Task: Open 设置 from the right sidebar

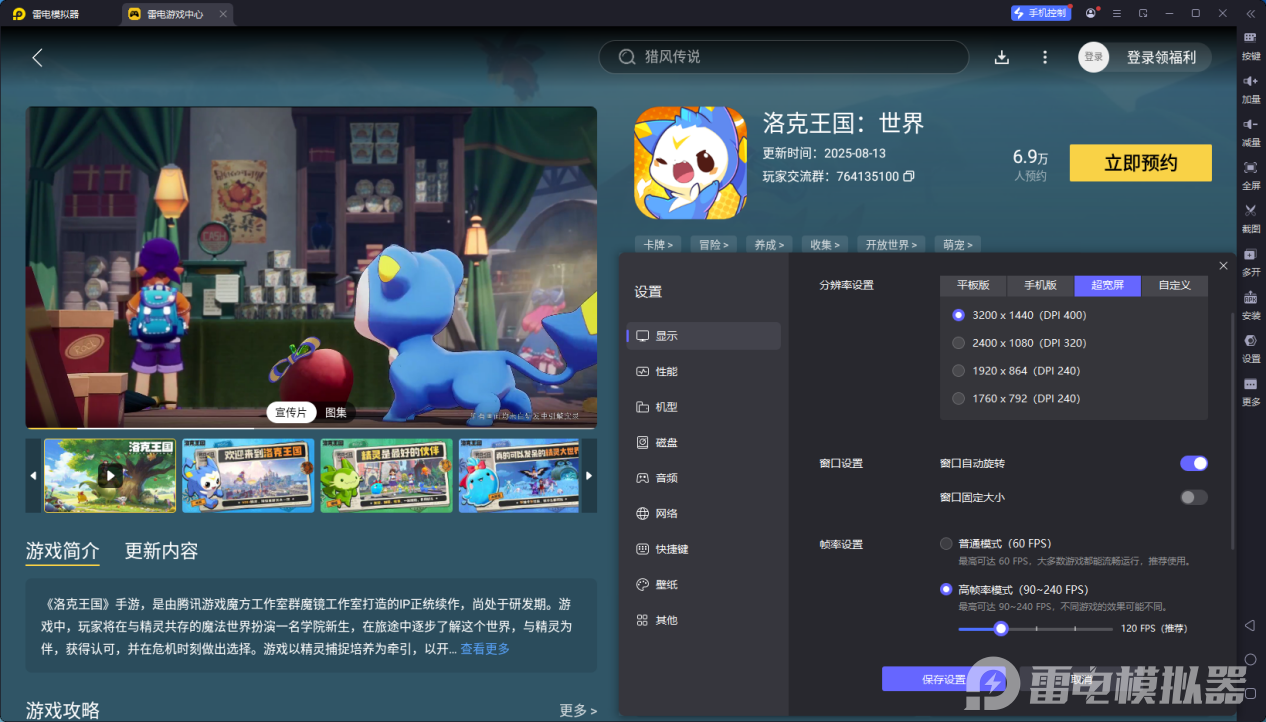Action: [1250, 340]
